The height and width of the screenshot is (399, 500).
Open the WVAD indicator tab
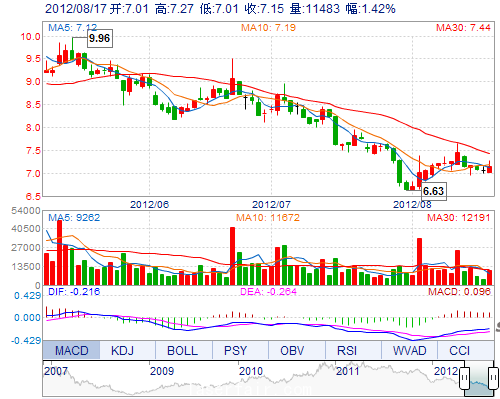point(409,350)
